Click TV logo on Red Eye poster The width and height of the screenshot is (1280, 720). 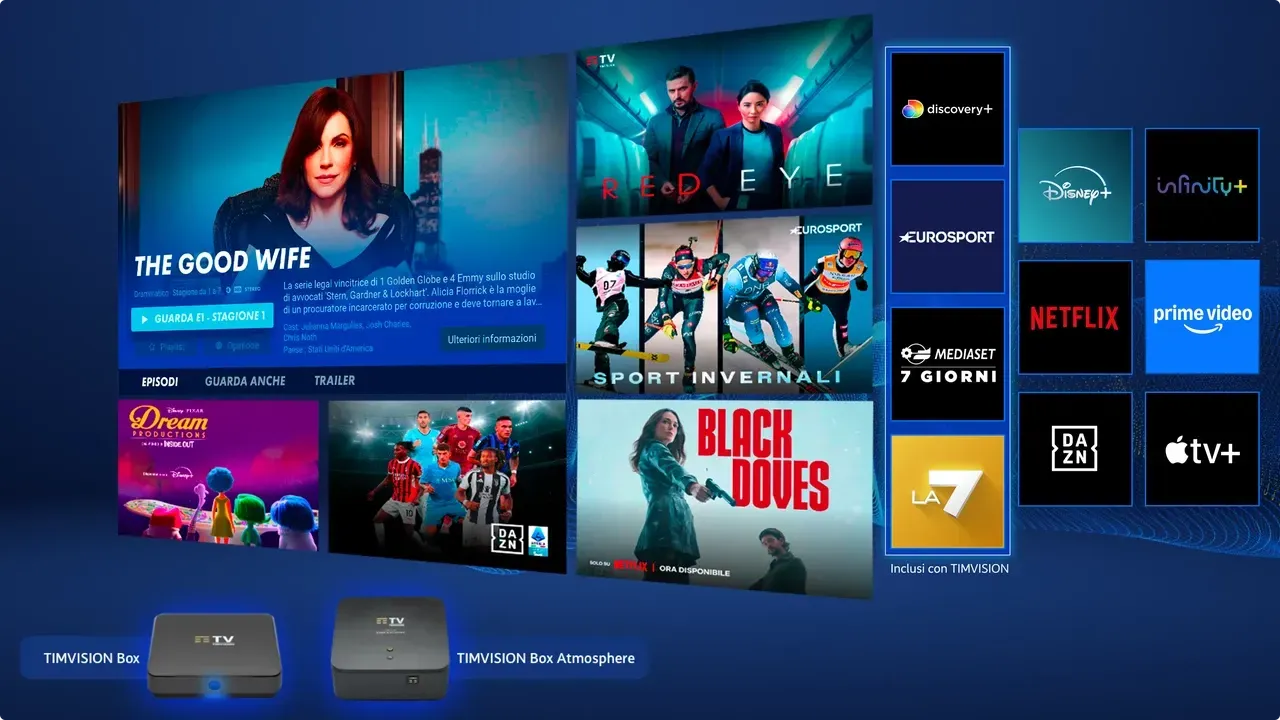603,62
